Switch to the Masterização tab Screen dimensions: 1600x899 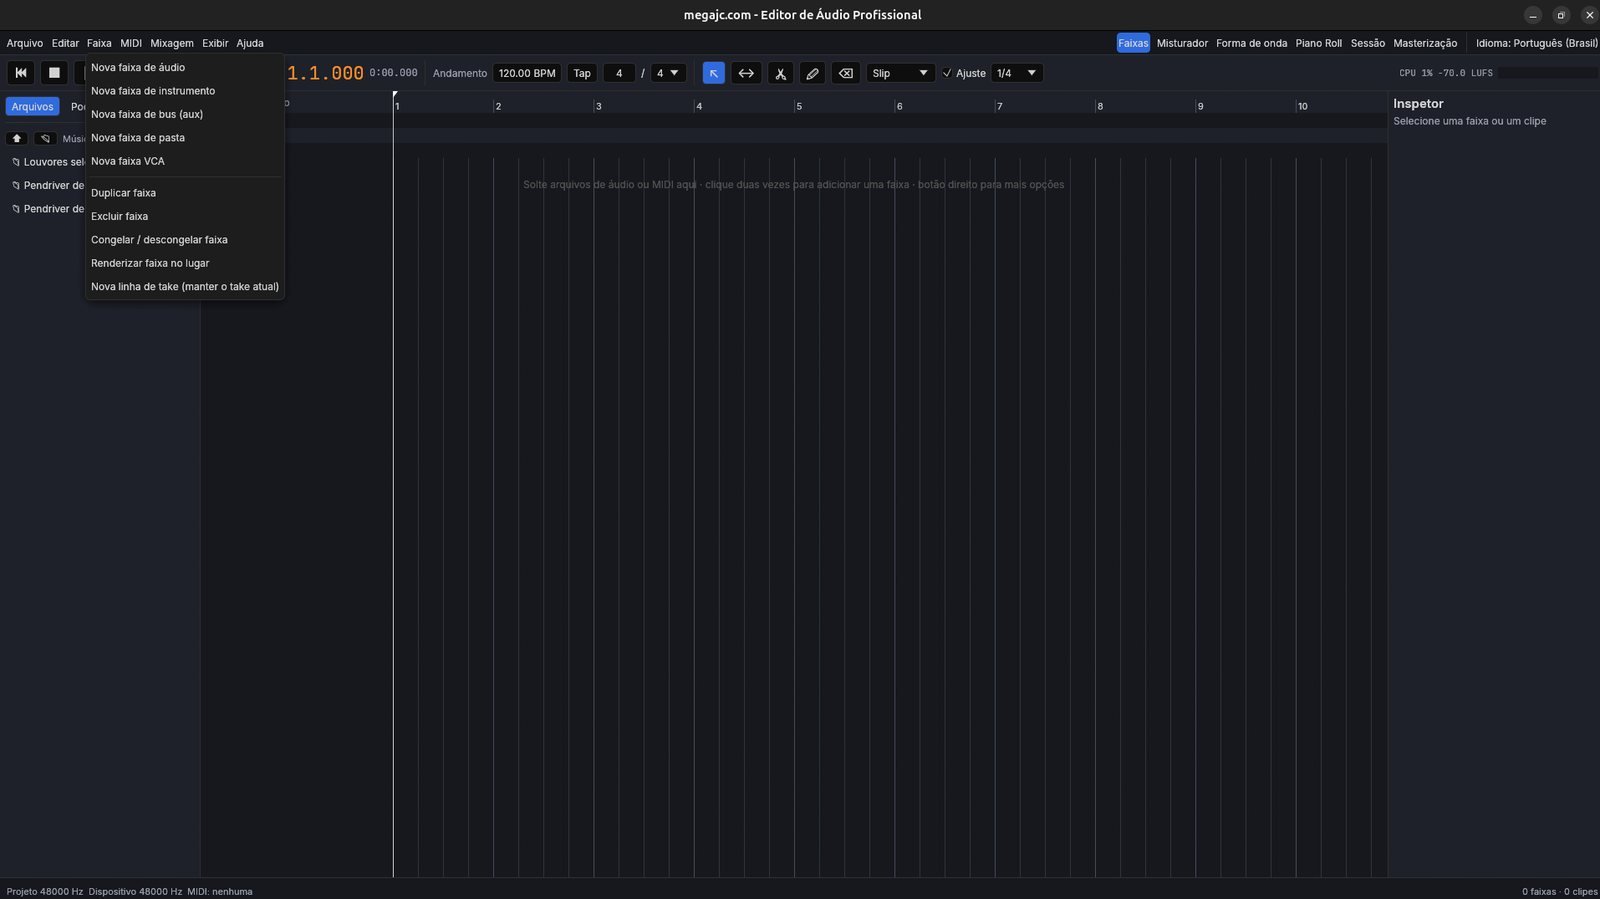click(x=1425, y=43)
